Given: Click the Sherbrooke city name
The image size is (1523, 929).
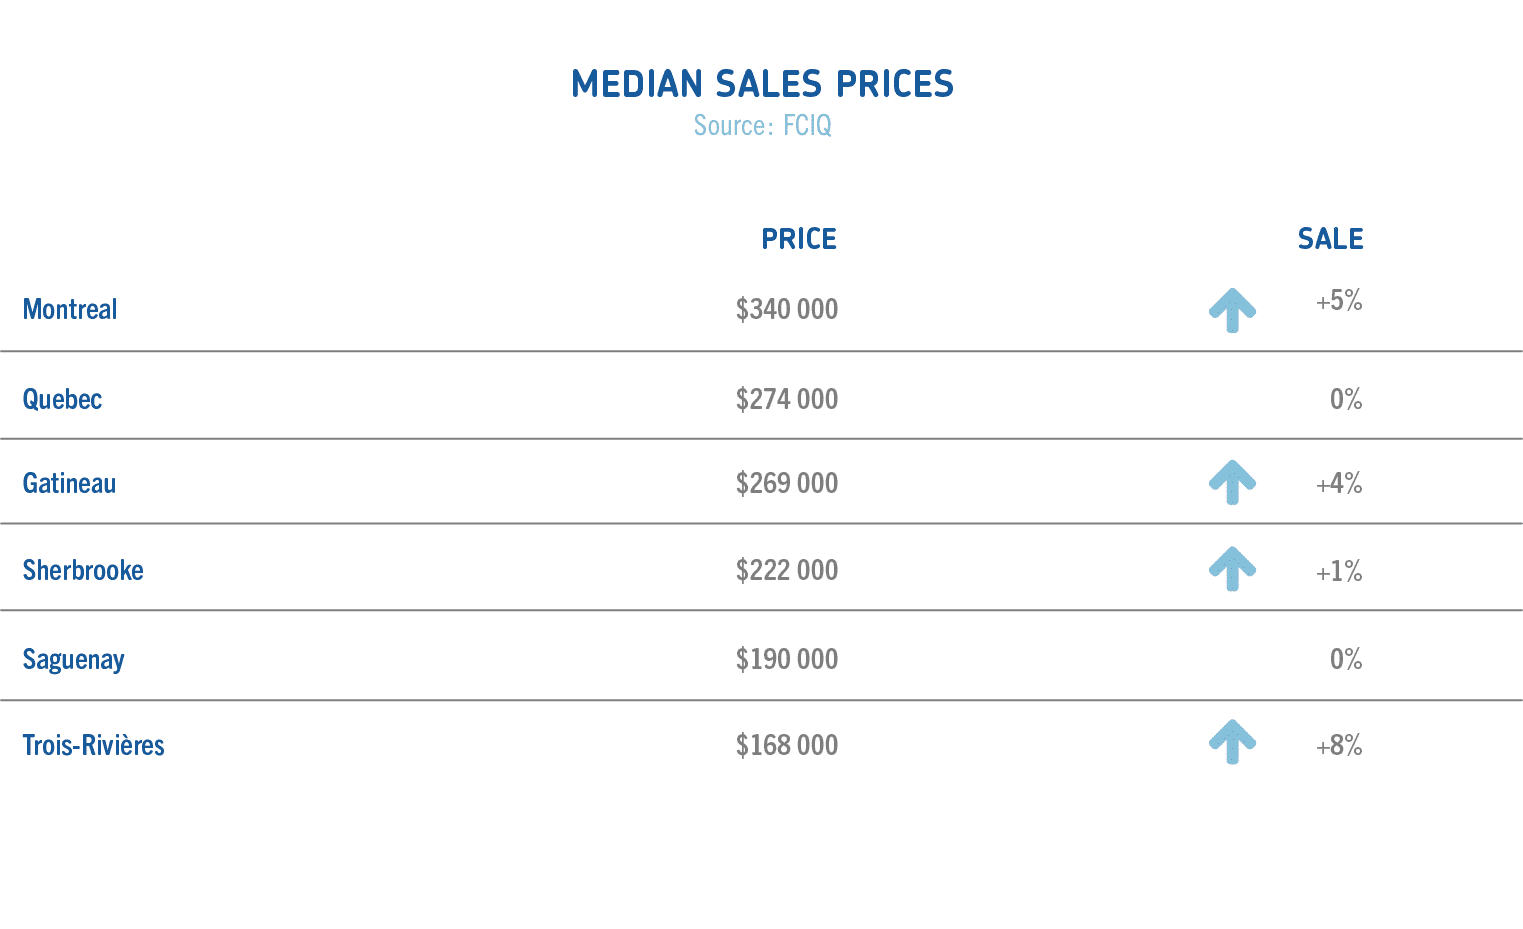Looking at the screenshot, I should (x=83, y=570).
